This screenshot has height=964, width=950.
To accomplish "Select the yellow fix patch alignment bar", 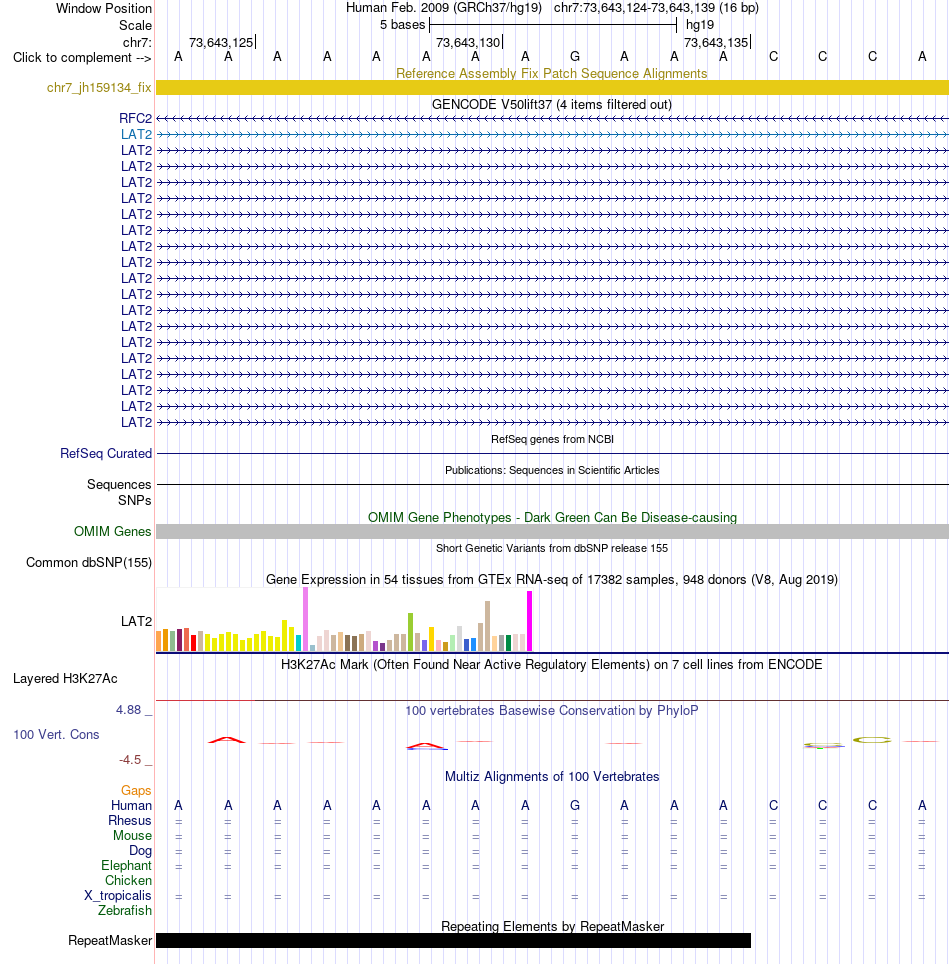I will [x=552, y=87].
